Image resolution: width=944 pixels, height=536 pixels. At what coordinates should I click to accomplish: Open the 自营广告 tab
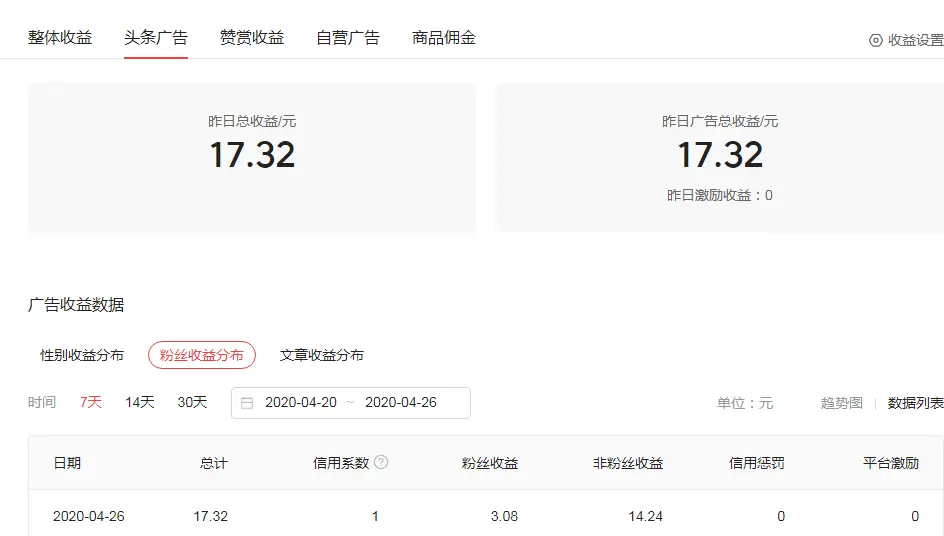348,38
